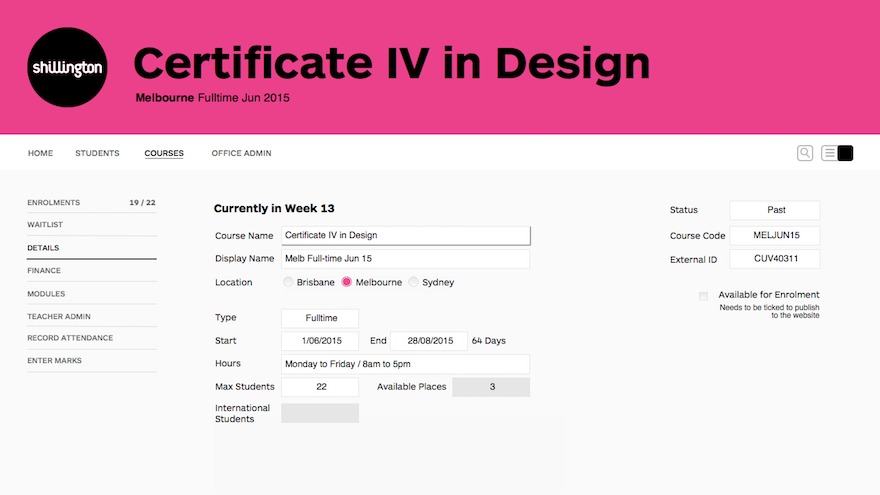Edit the Course Name field
Screen dimensions: 880x495
(406, 235)
